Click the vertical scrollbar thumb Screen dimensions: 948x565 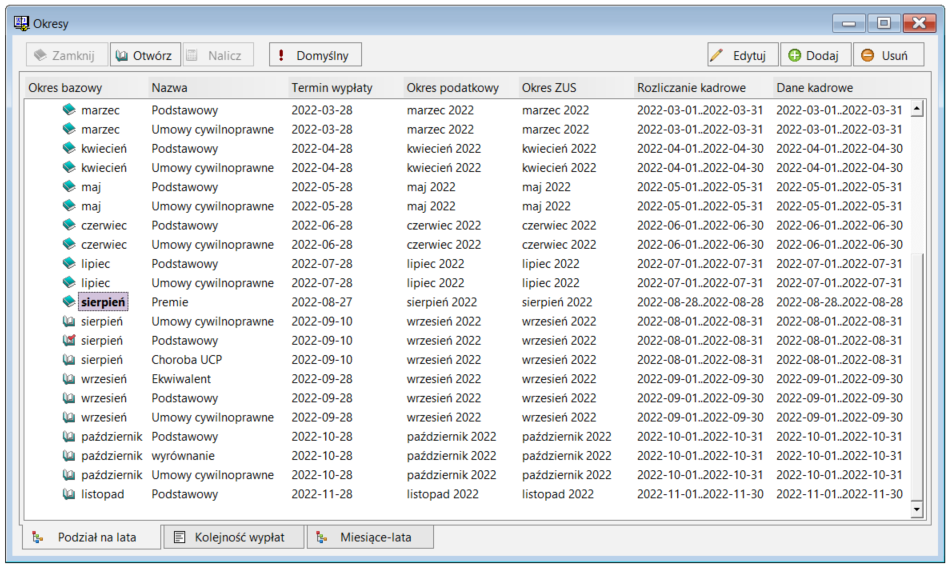pyautogui.click(x=917, y=375)
